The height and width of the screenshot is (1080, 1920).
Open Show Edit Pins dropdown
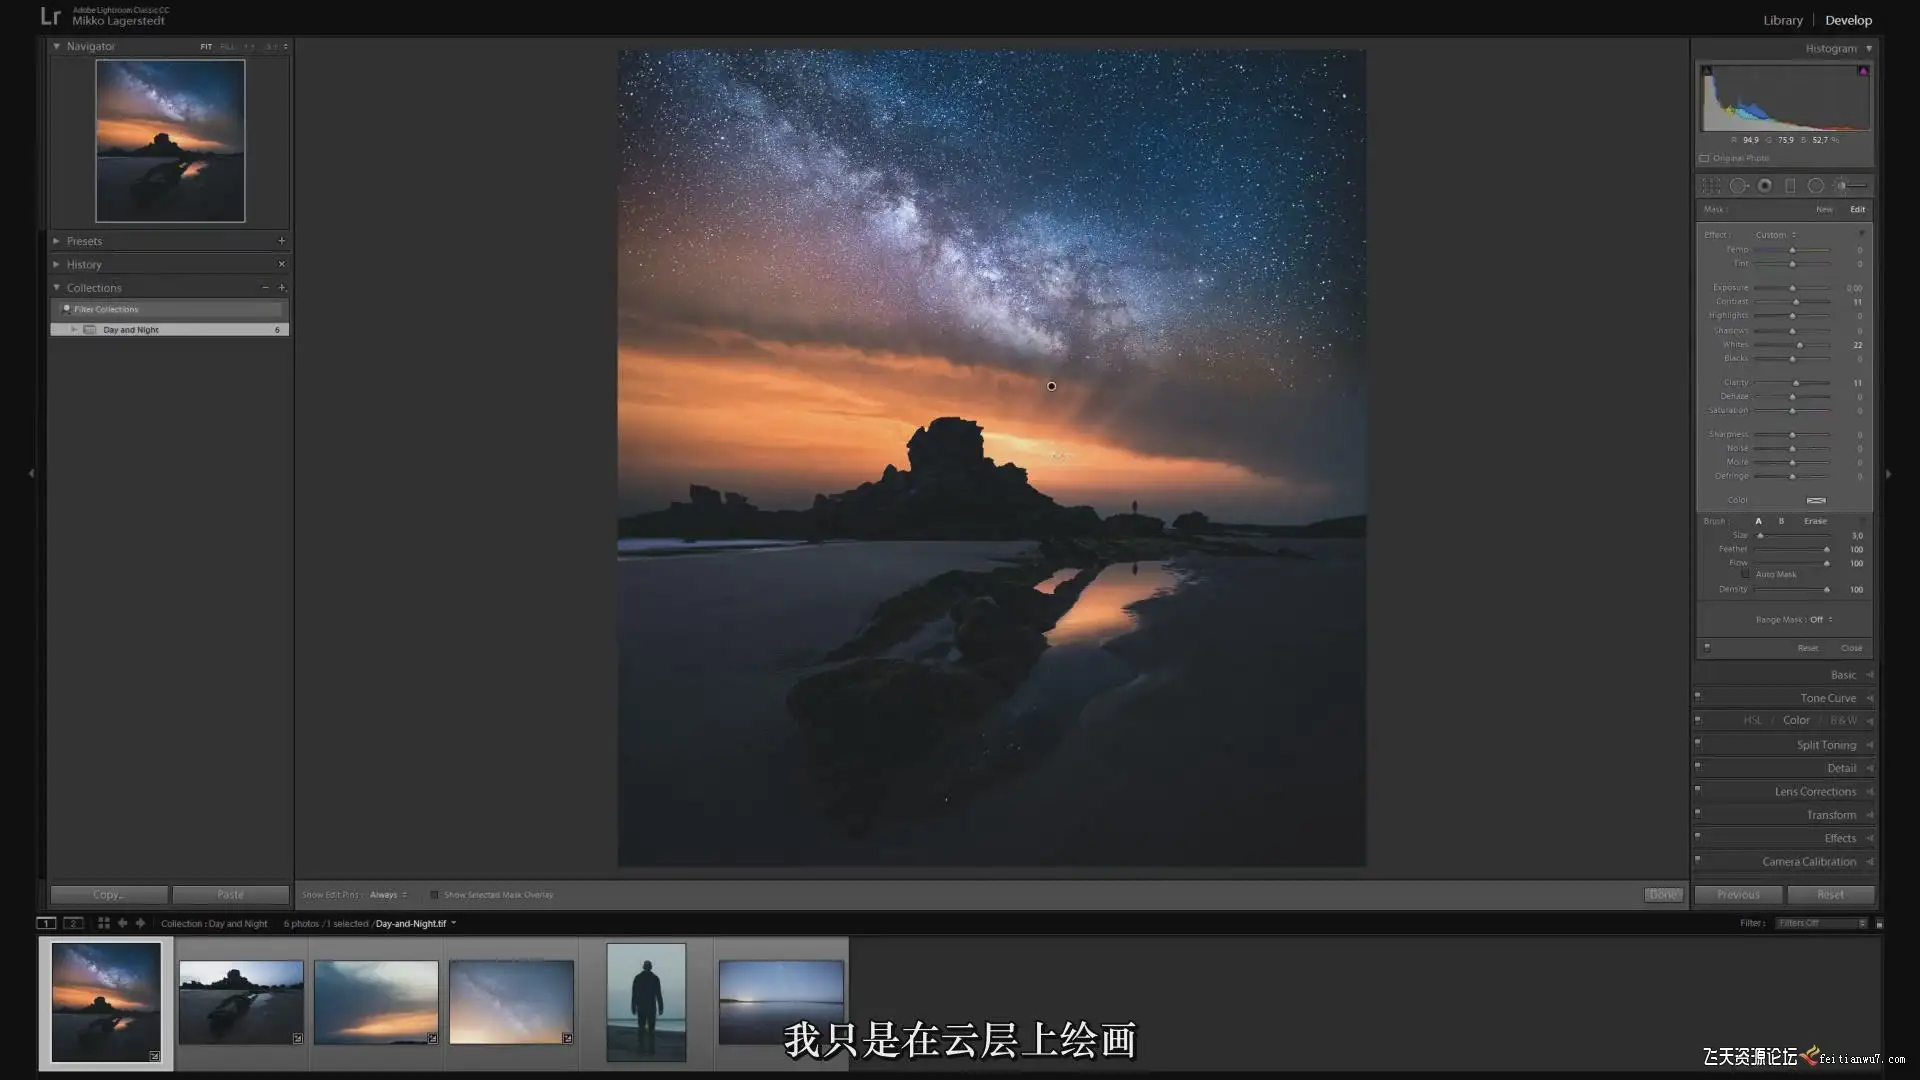click(388, 895)
